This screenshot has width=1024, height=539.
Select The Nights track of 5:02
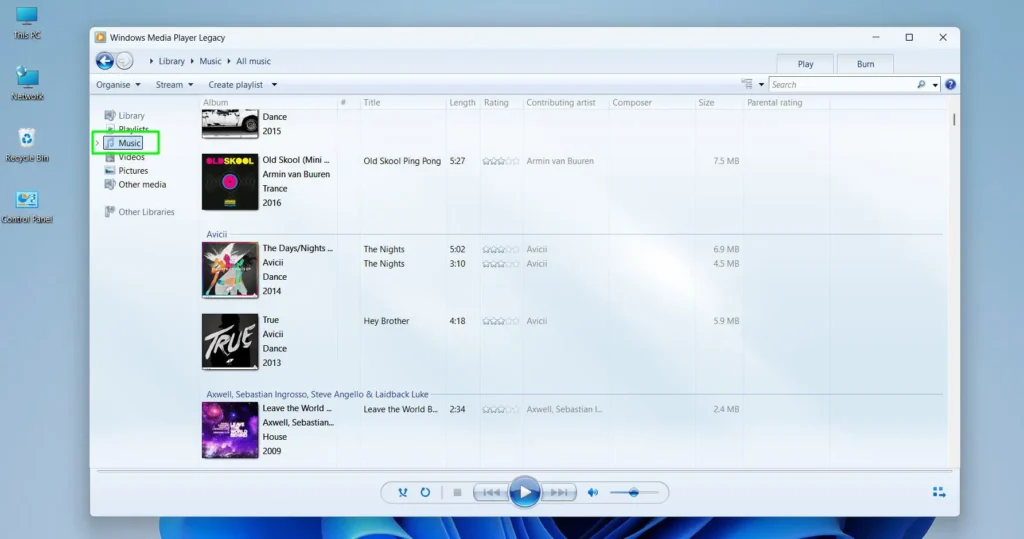[x=384, y=249]
